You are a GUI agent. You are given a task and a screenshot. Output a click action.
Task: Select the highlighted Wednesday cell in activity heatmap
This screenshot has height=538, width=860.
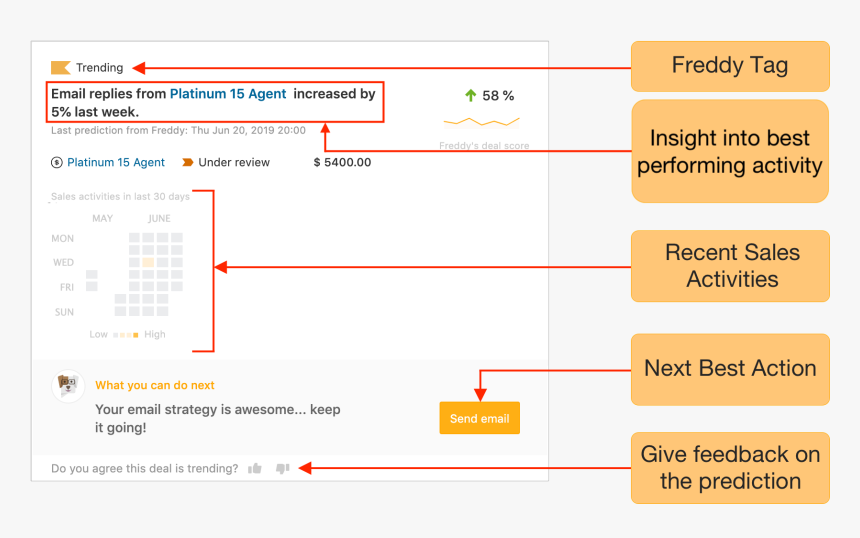[x=148, y=262]
